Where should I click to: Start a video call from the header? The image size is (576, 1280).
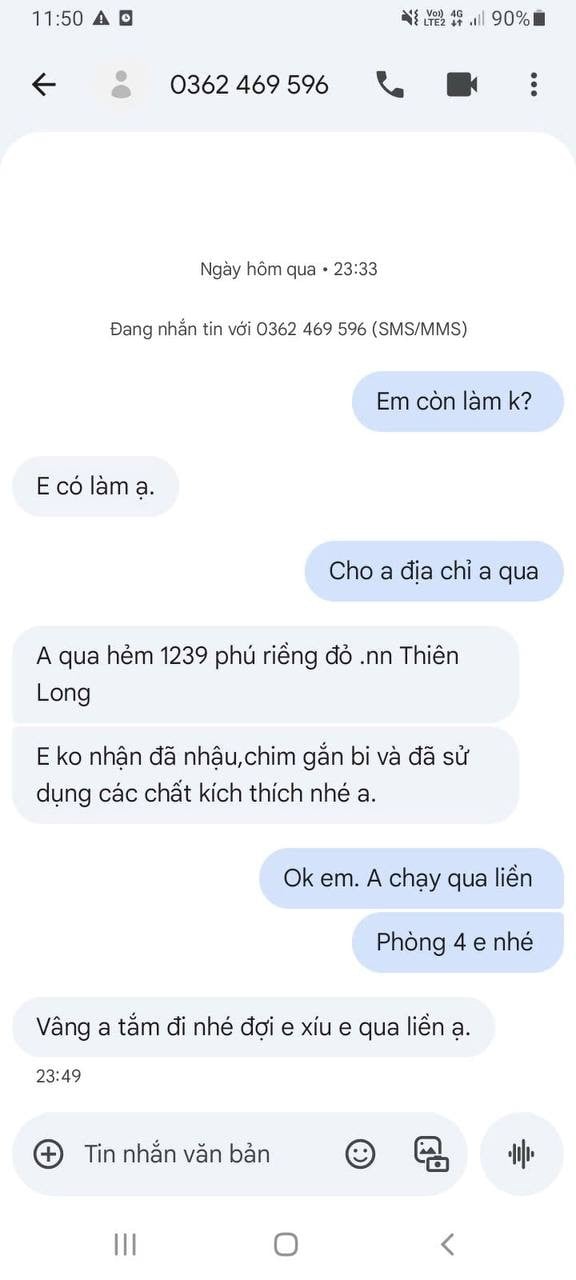click(x=461, y=85)
